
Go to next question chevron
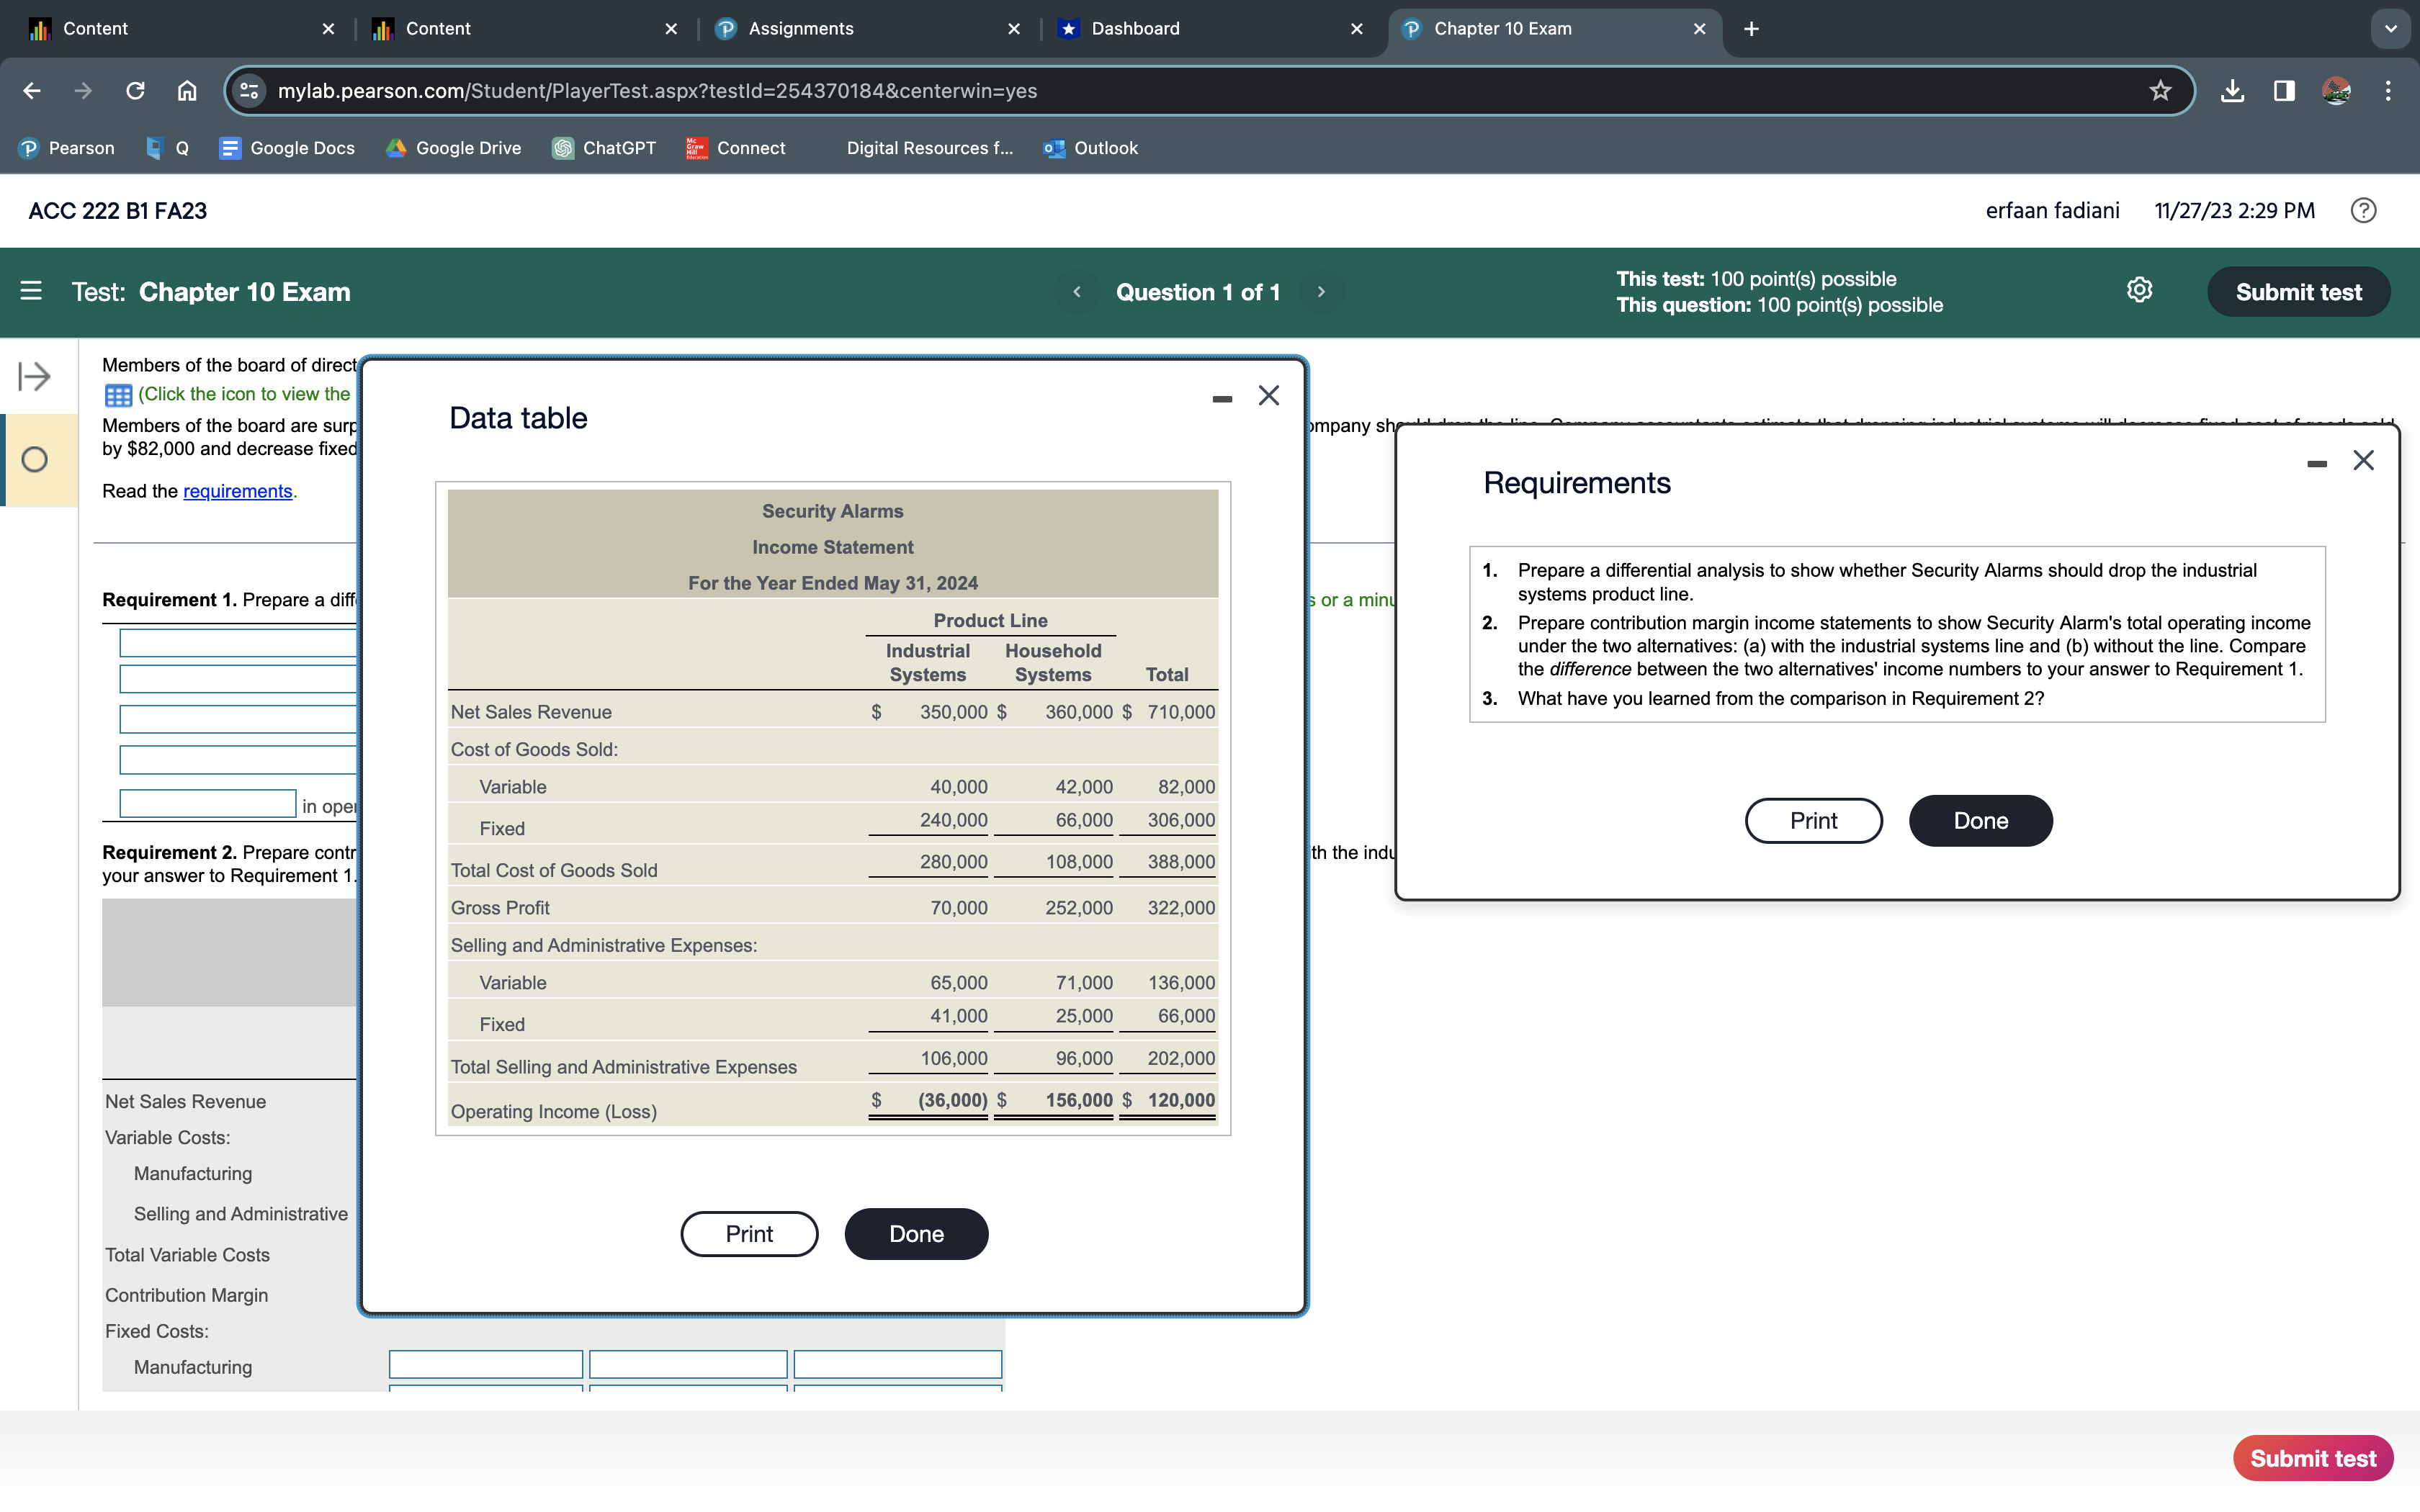click(1321, 292)
